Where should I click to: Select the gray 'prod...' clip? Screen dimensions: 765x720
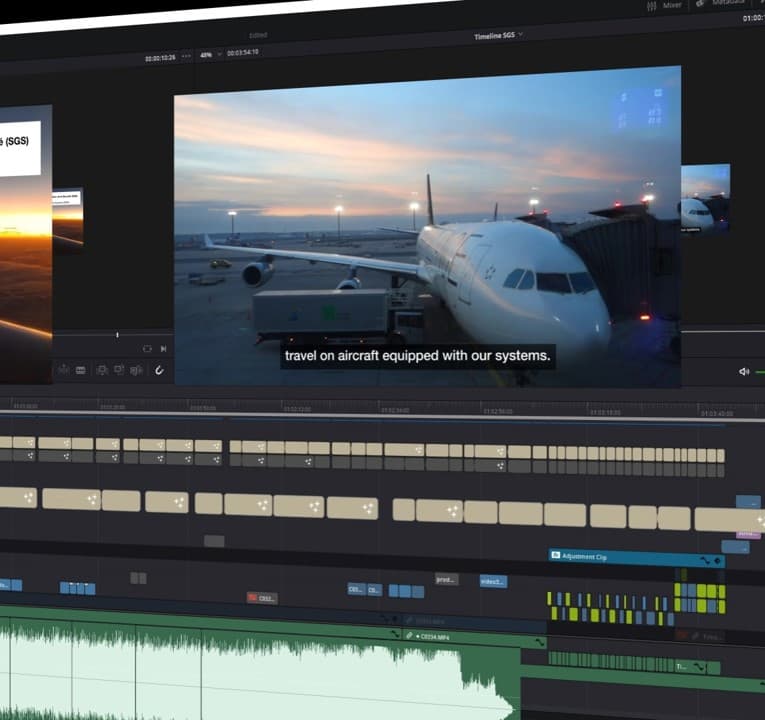[x=446, y=580]
